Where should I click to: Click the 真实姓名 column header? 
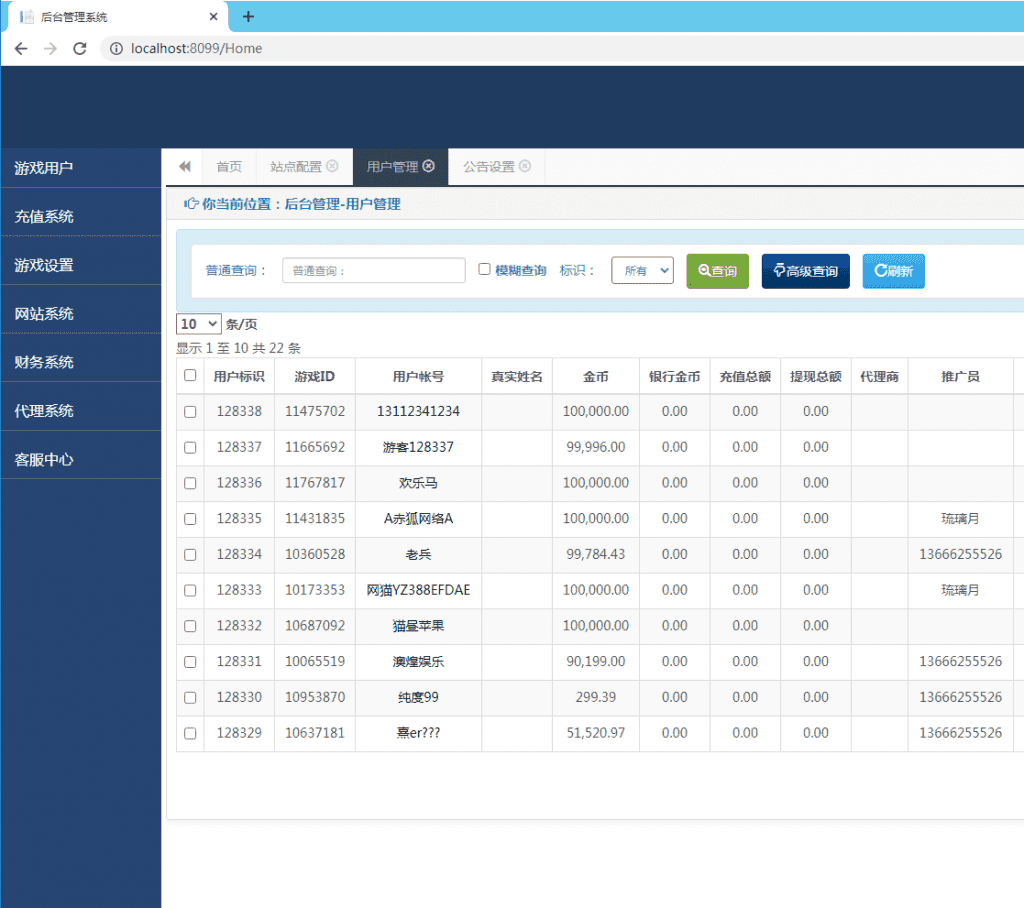coord(517,376)
